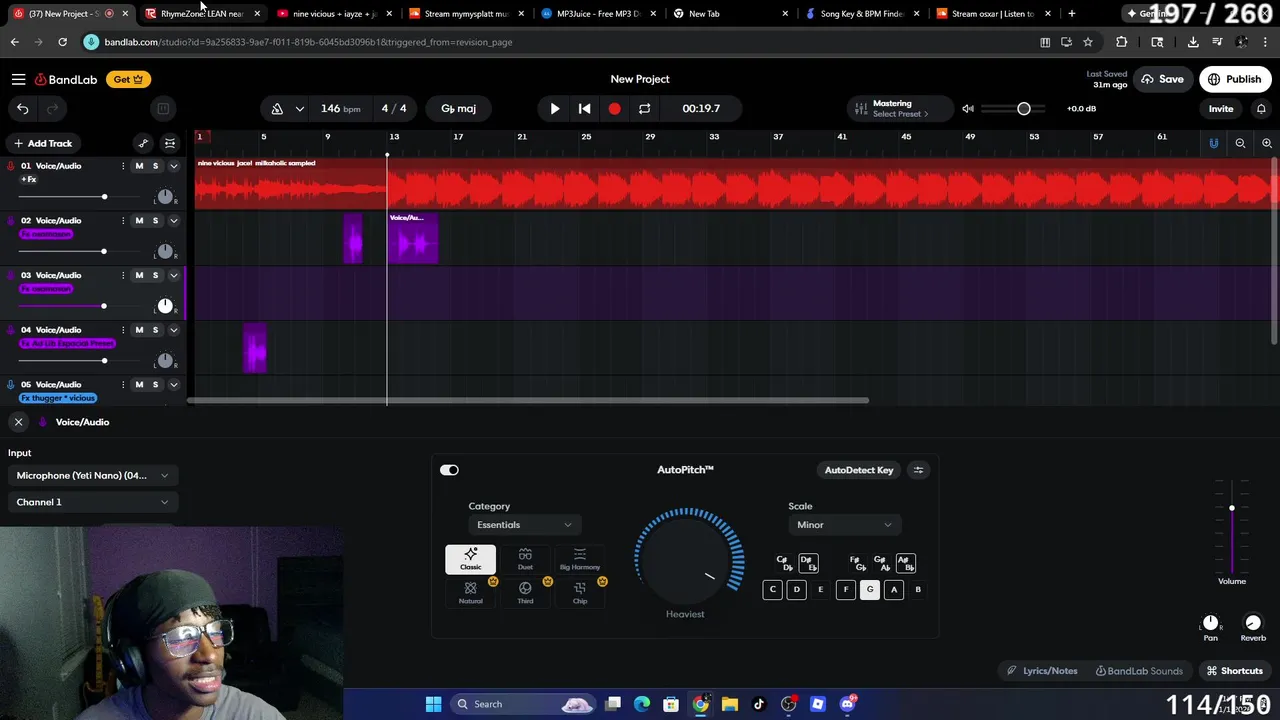Expand track 02 options chevron
Image resolution: width=1280 pixels, height=720 pixels.
pyautogui.click(x=173, y=220)
